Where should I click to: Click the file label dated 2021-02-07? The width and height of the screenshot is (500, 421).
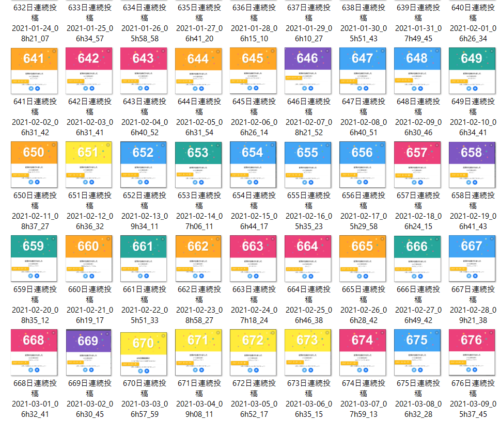(x=309, y=117)
